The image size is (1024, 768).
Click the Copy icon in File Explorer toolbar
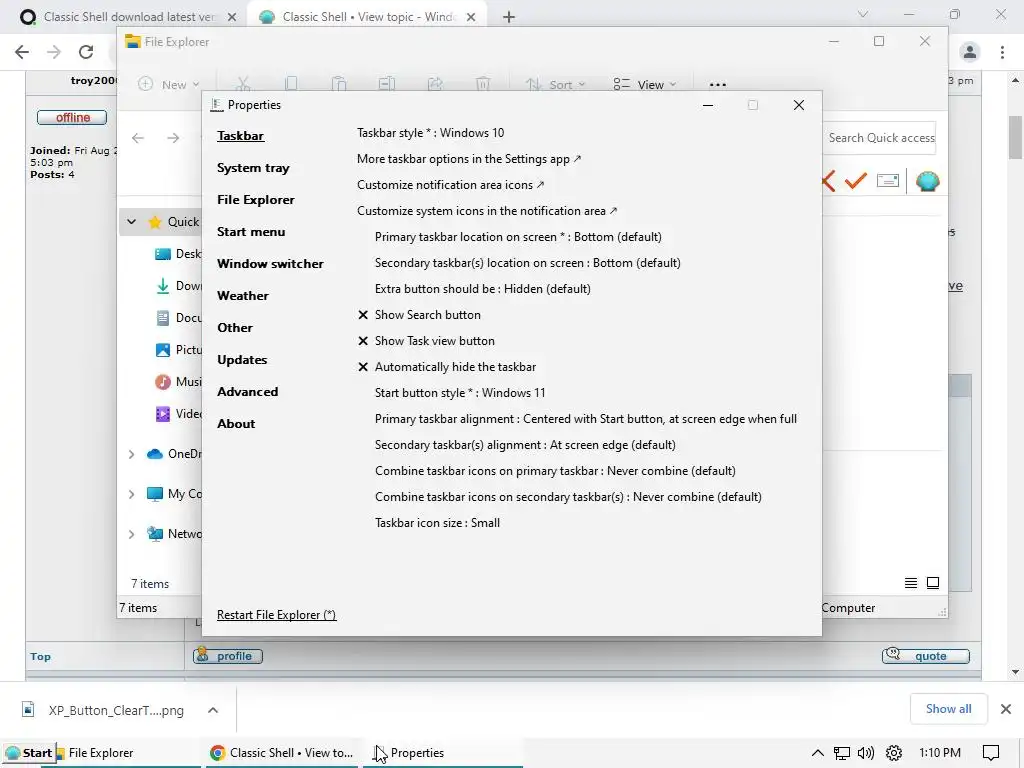[291, 84]
